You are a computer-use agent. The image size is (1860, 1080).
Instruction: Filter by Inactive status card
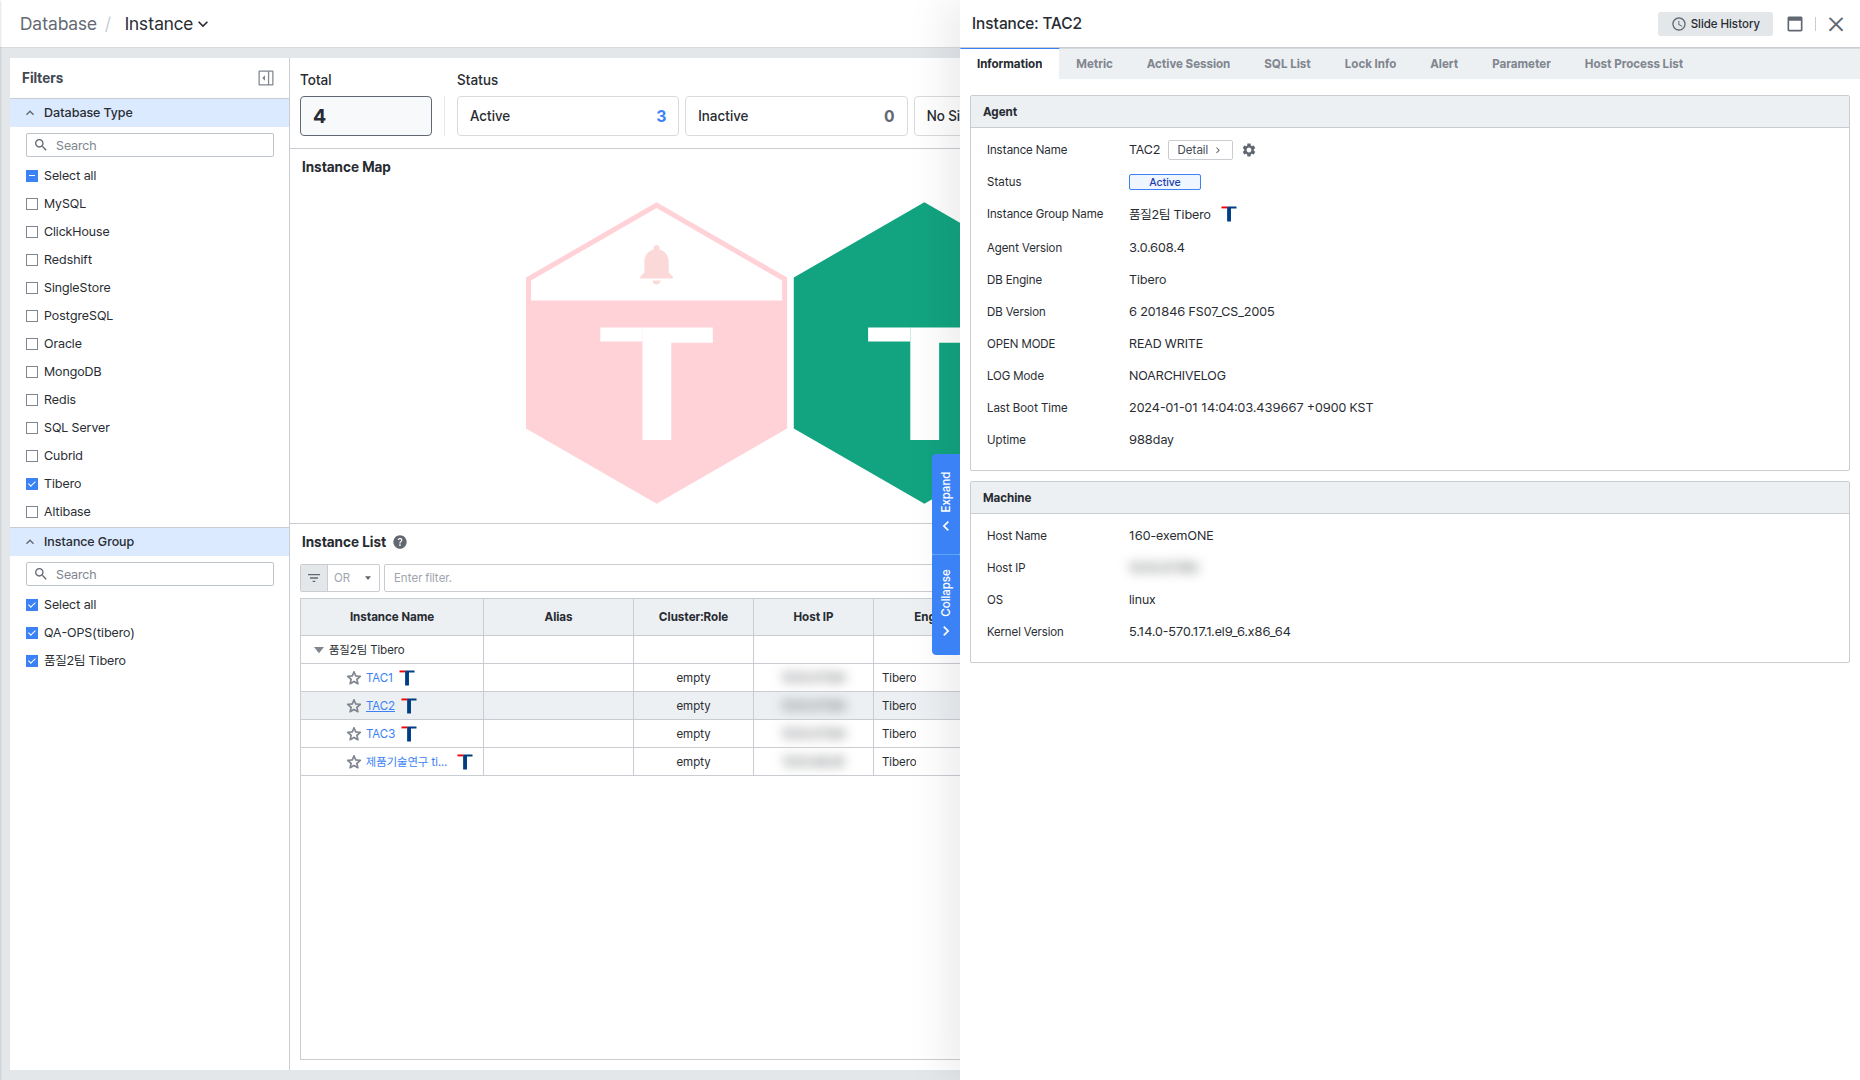(x=796, y=116)
